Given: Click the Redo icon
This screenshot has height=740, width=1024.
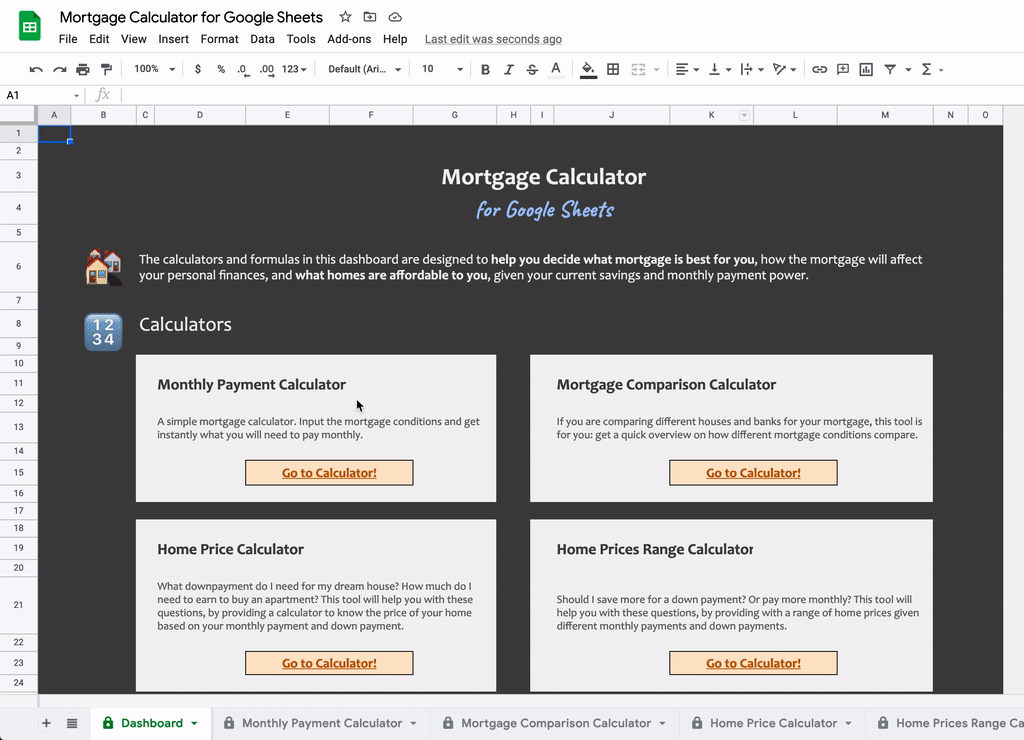Looking at the screenshot, I should (59, 69).
